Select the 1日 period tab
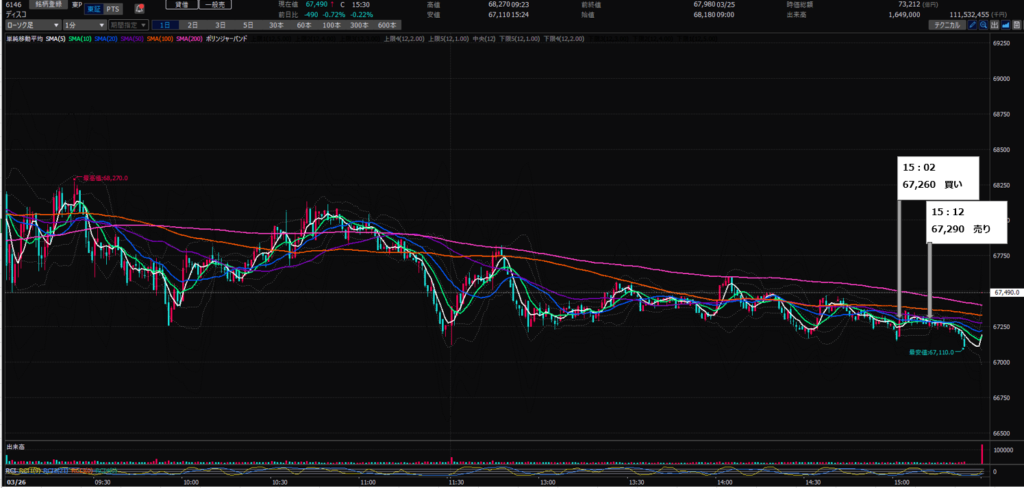This screenshot has width=1024, height=488. (x=166, y=24)
